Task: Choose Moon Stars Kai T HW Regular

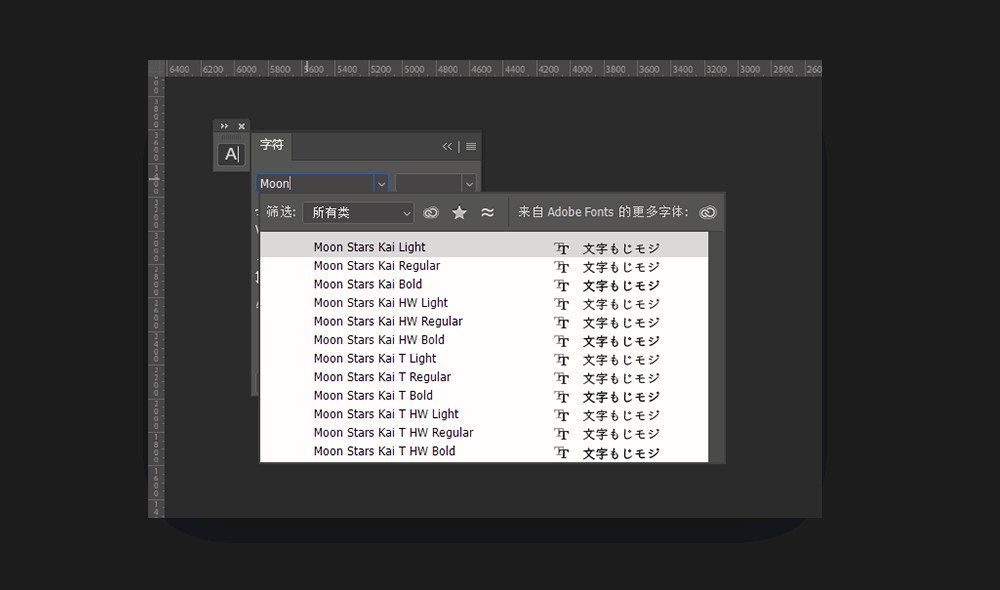Action: tap(484, 432)
